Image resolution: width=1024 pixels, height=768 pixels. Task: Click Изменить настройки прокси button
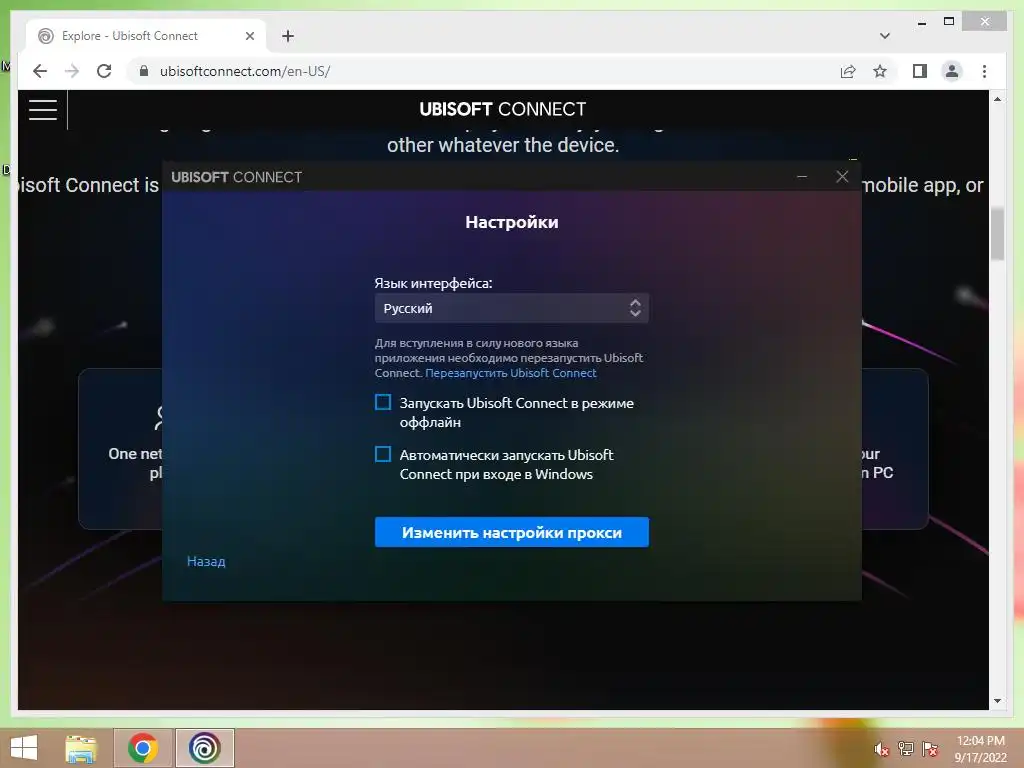point(511,532)
